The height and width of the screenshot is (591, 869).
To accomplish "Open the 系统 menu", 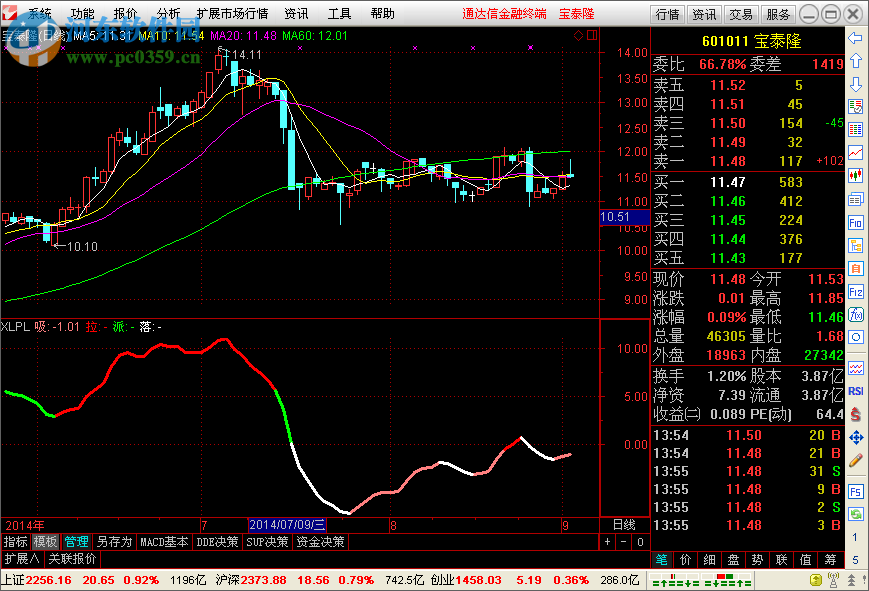I will tap(40, 13).
